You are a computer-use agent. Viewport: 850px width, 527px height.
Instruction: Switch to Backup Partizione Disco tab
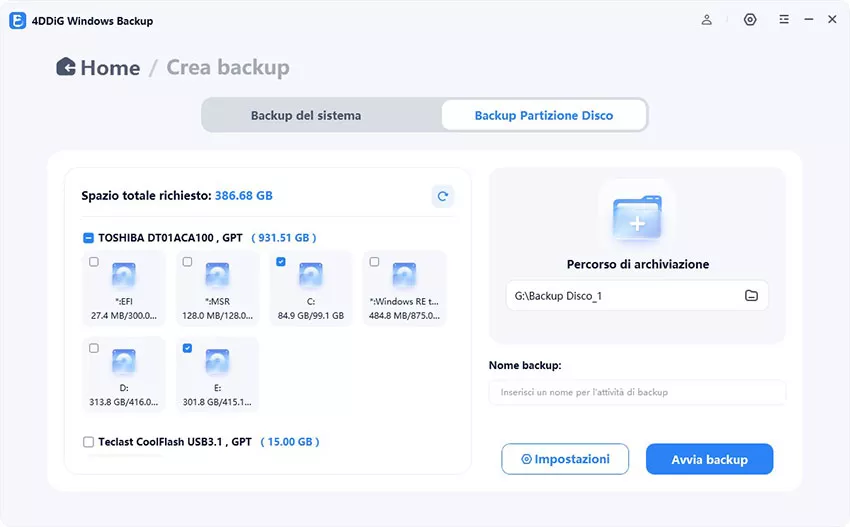pos(544,115)
